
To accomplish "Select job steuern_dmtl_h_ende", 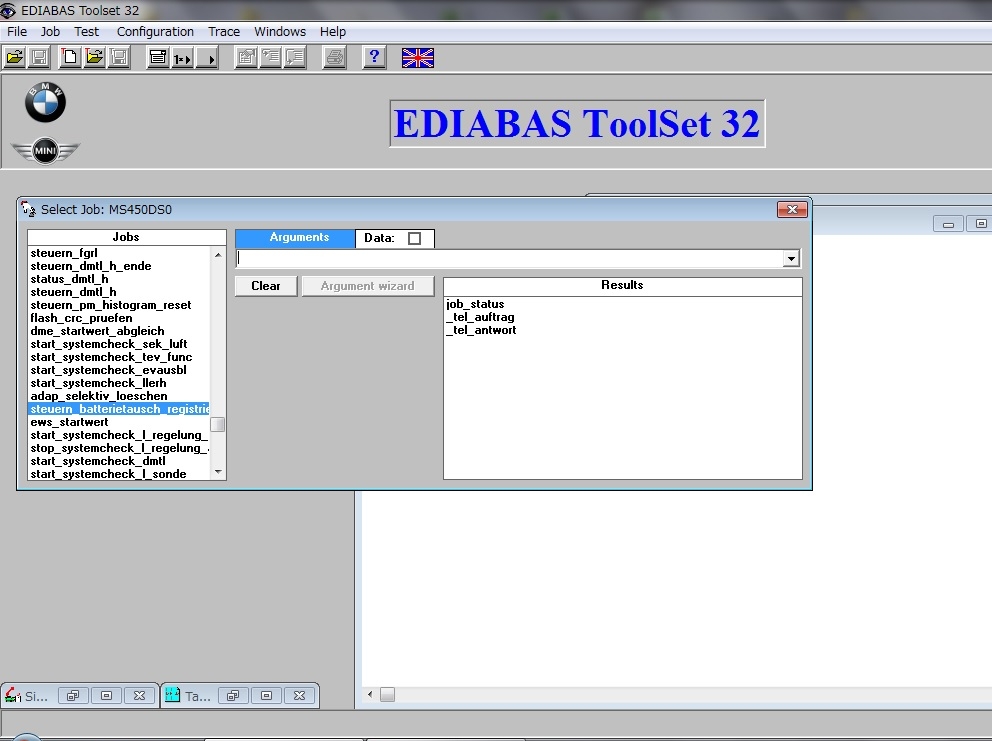I will [90, 266].
